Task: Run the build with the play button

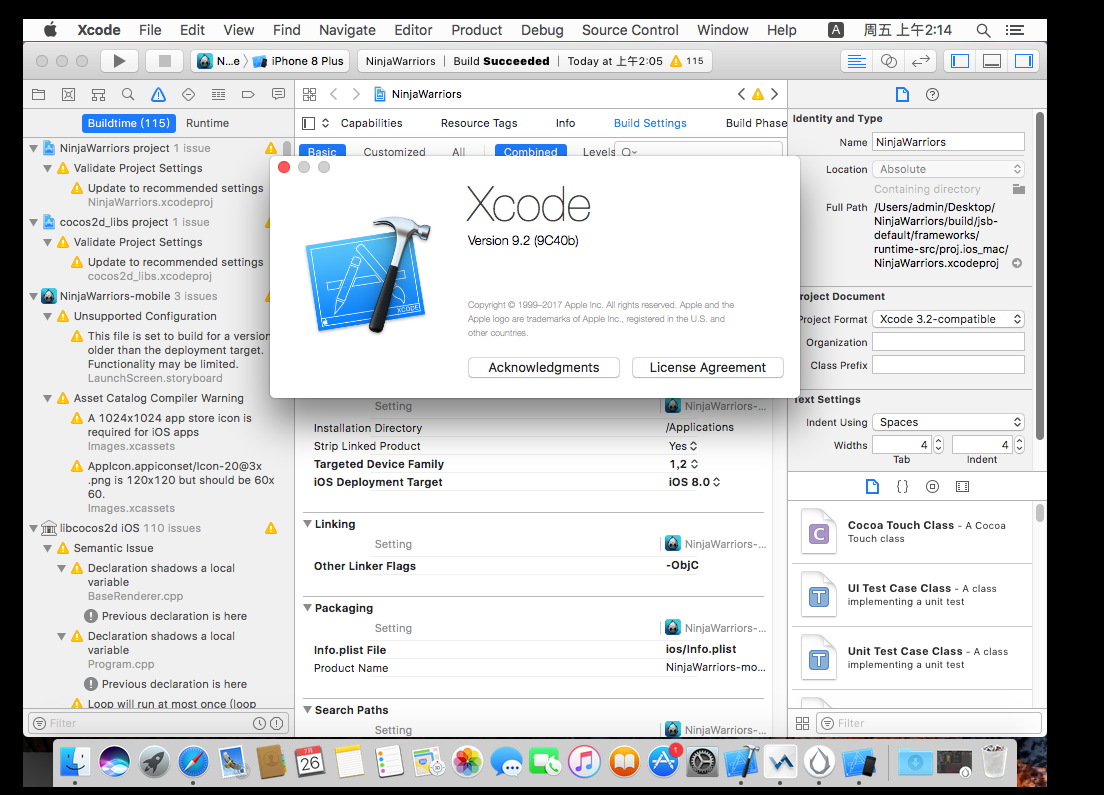Action: 119,61
